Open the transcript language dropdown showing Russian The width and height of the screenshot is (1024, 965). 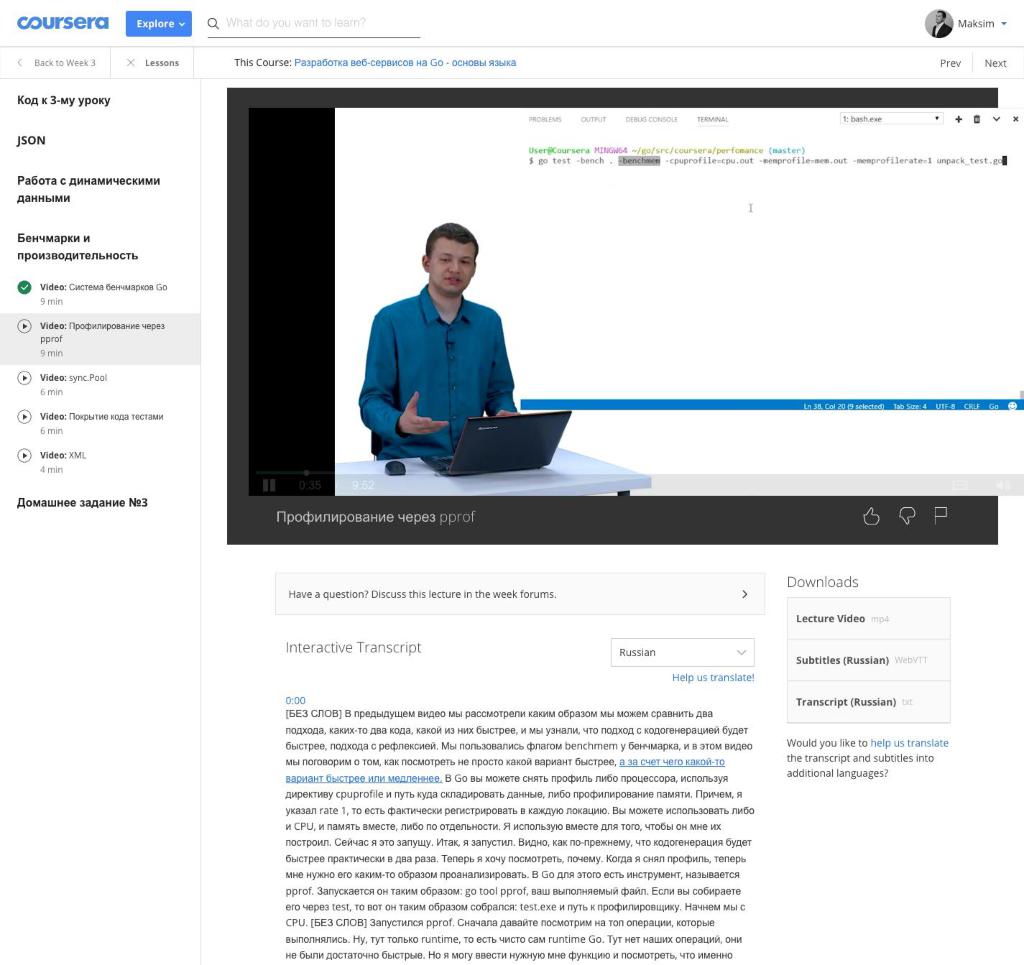coord(681,652)
